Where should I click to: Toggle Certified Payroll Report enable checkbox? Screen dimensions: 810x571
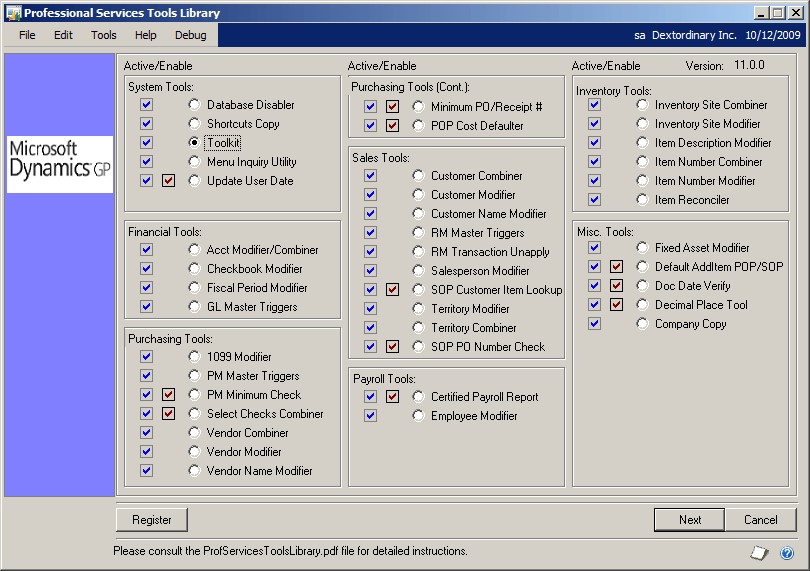[x=393, y=397]
